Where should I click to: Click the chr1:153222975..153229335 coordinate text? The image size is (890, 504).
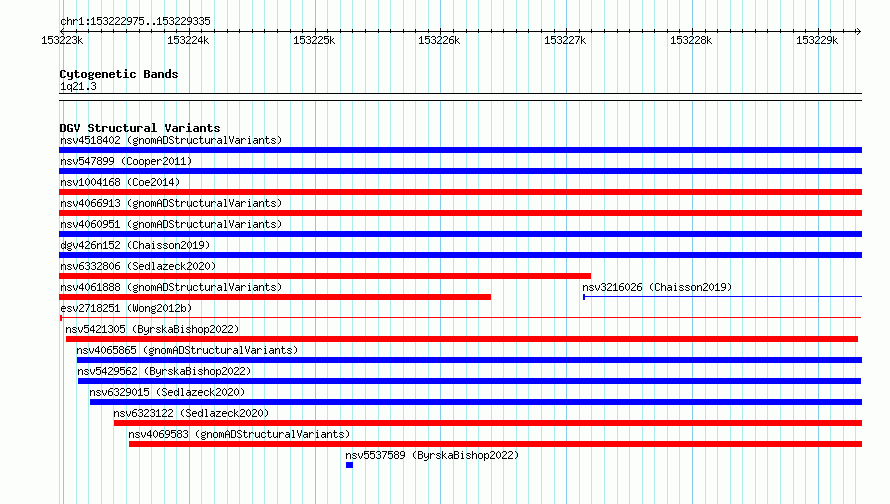(135, 21)
